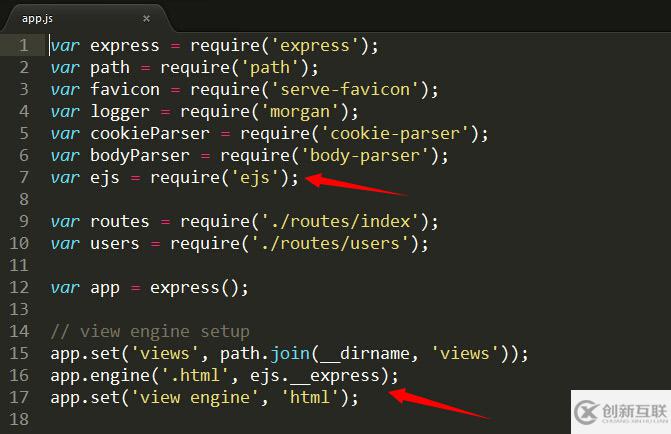671x434 pixels.
Task: Click the string 'serve-favicon'
Action: point(345,89)
